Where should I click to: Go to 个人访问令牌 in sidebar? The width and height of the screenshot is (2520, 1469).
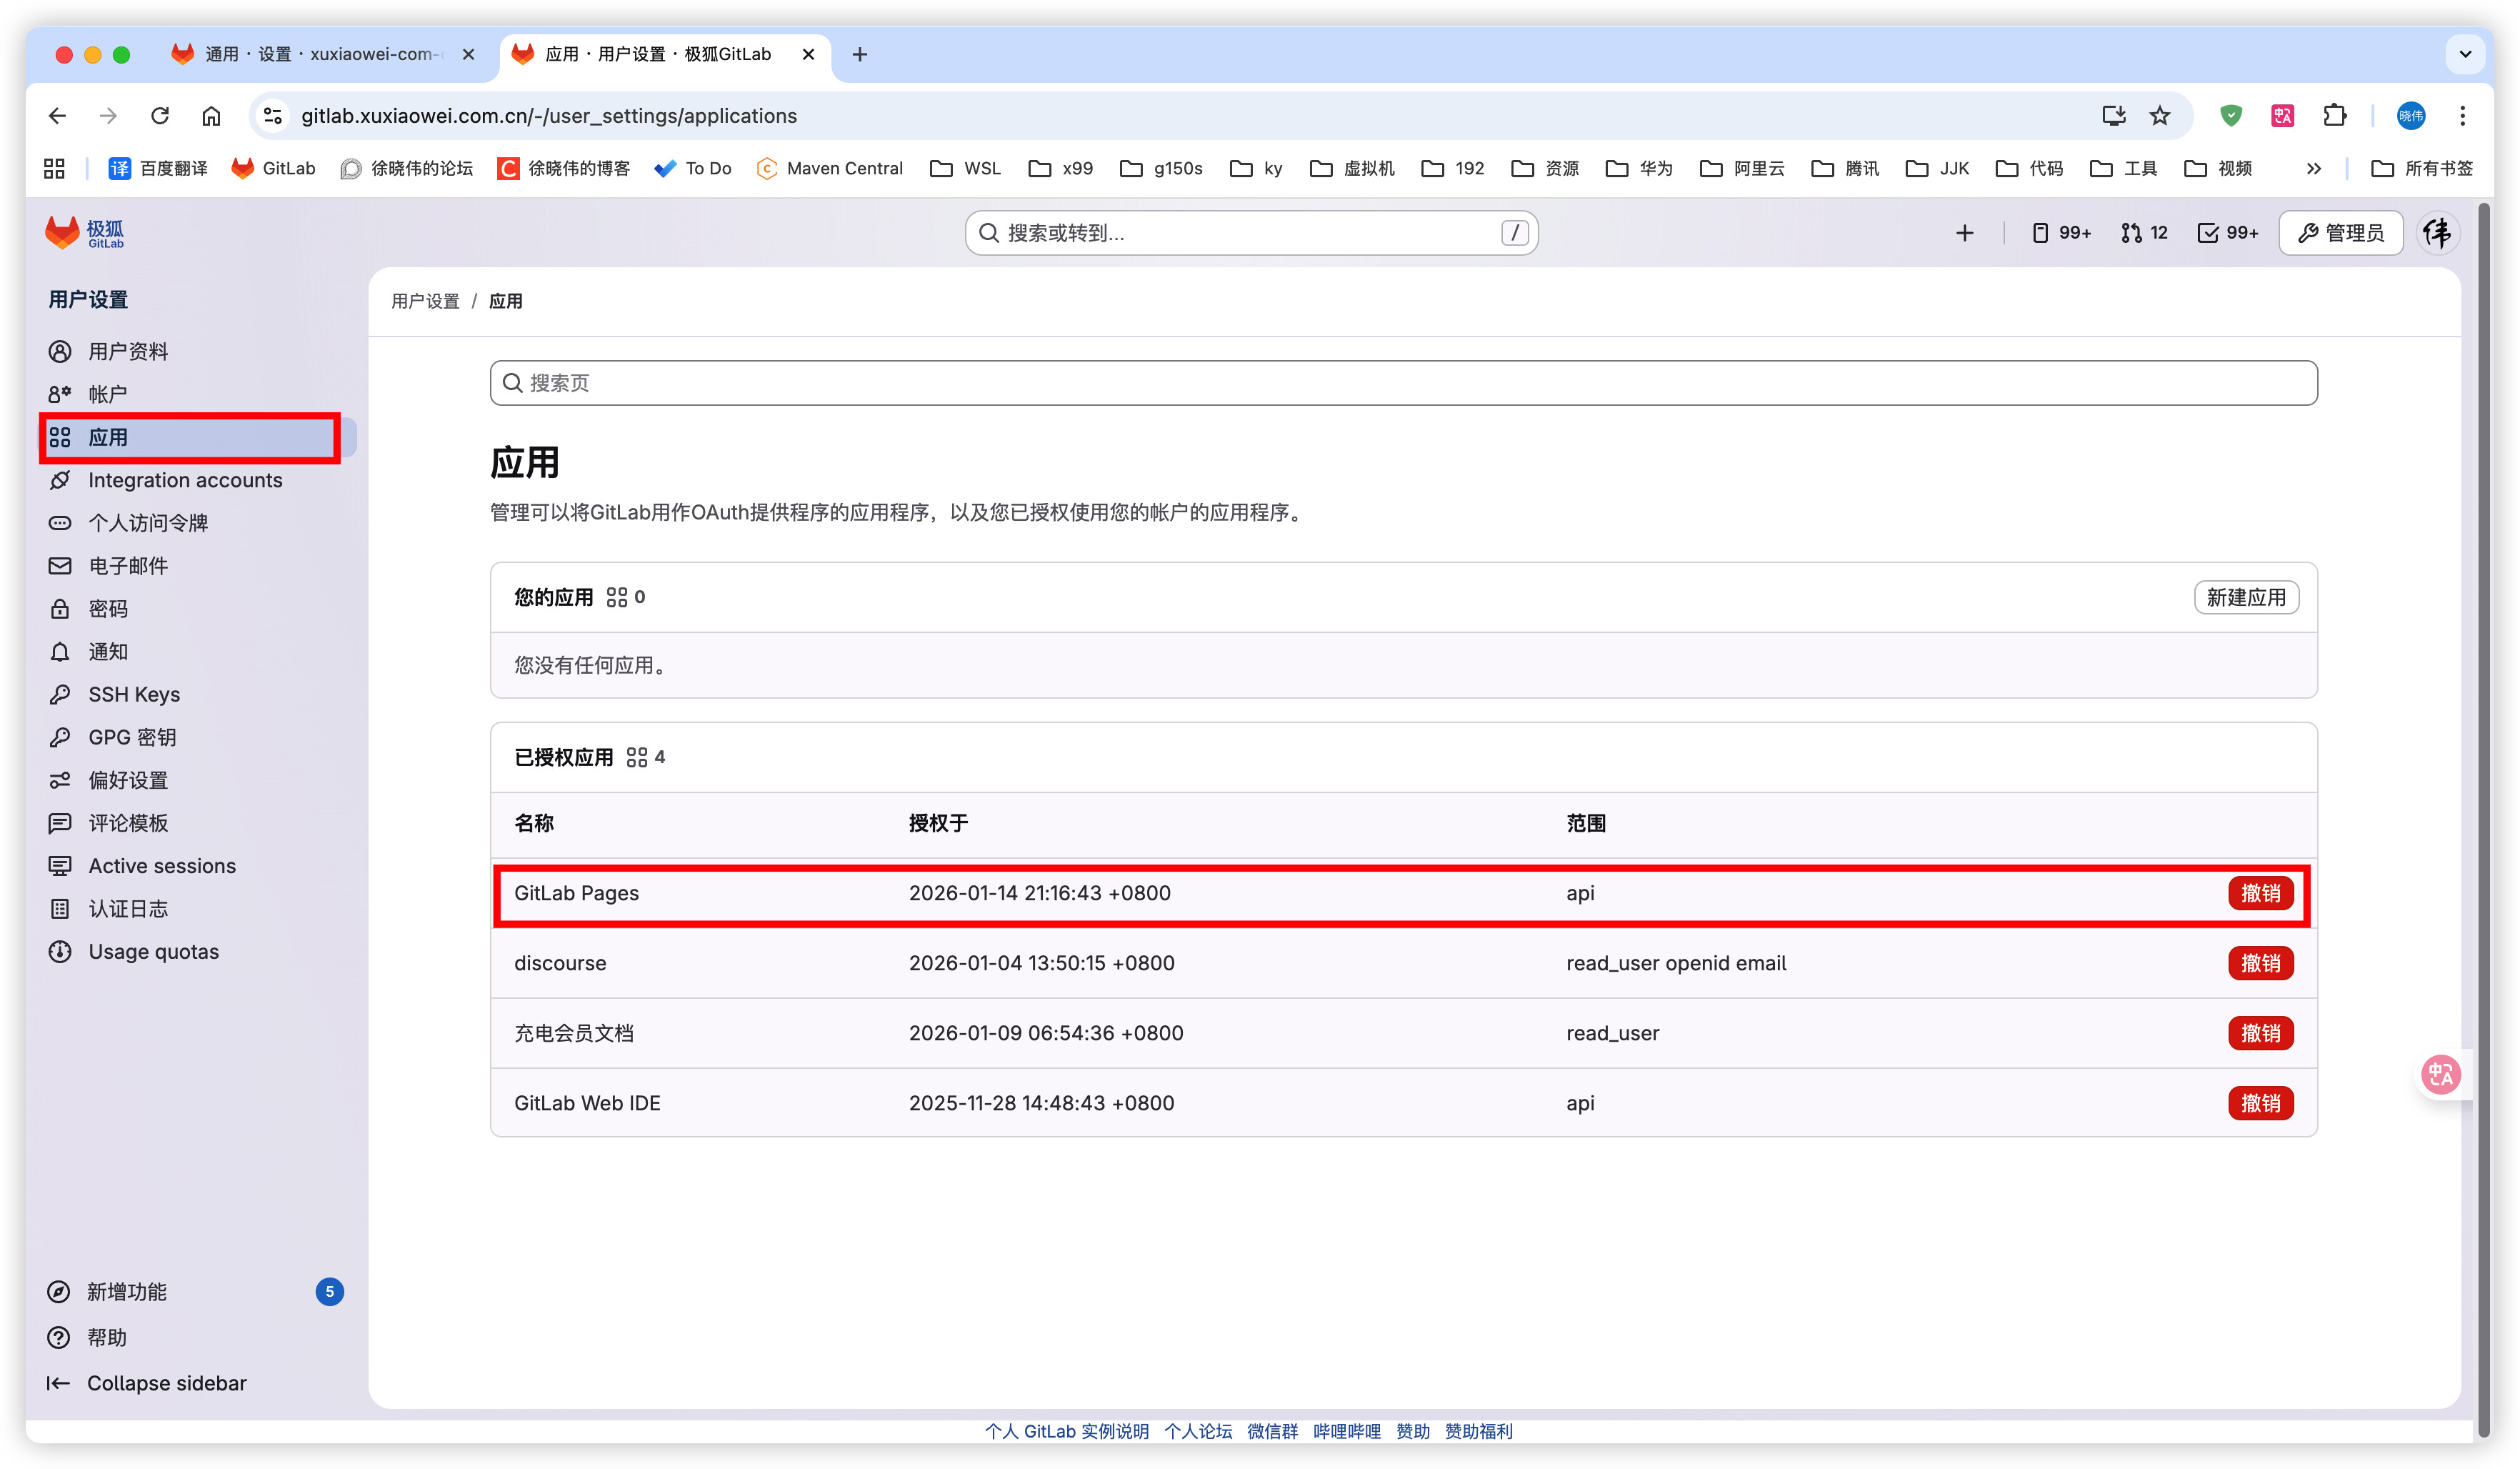point(148,523)
